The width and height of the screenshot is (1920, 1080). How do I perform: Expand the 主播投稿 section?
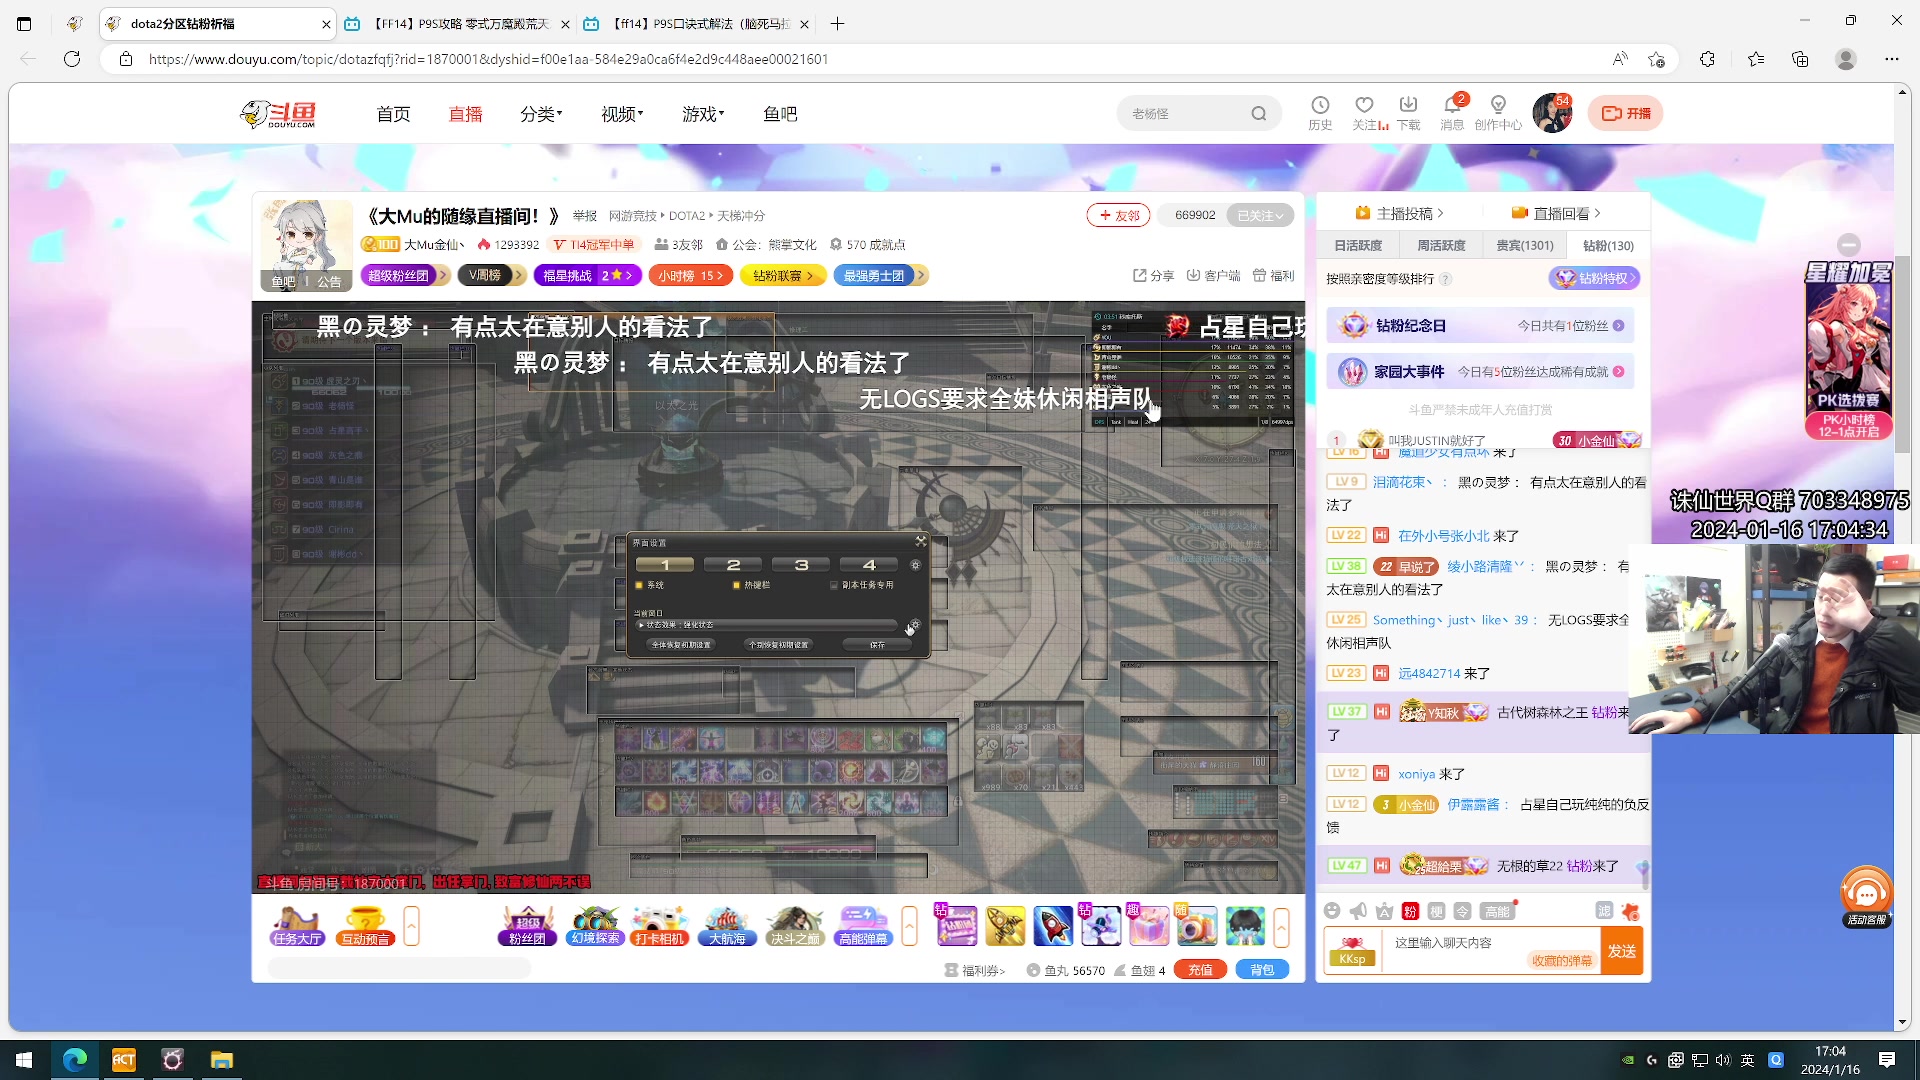point(1399,213)
